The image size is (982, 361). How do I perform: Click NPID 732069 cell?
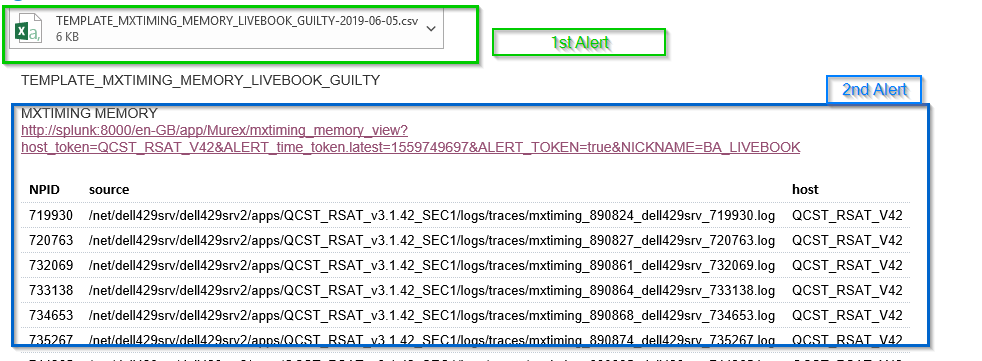coord(51,266)
